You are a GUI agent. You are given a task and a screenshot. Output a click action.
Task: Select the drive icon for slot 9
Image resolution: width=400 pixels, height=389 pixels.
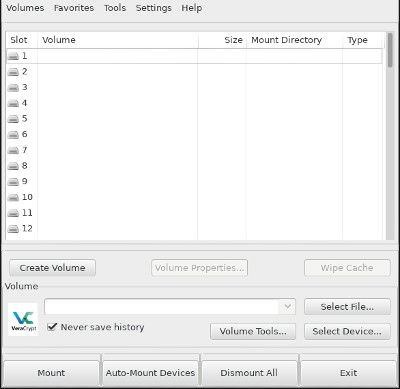click(x=13, y=181)
